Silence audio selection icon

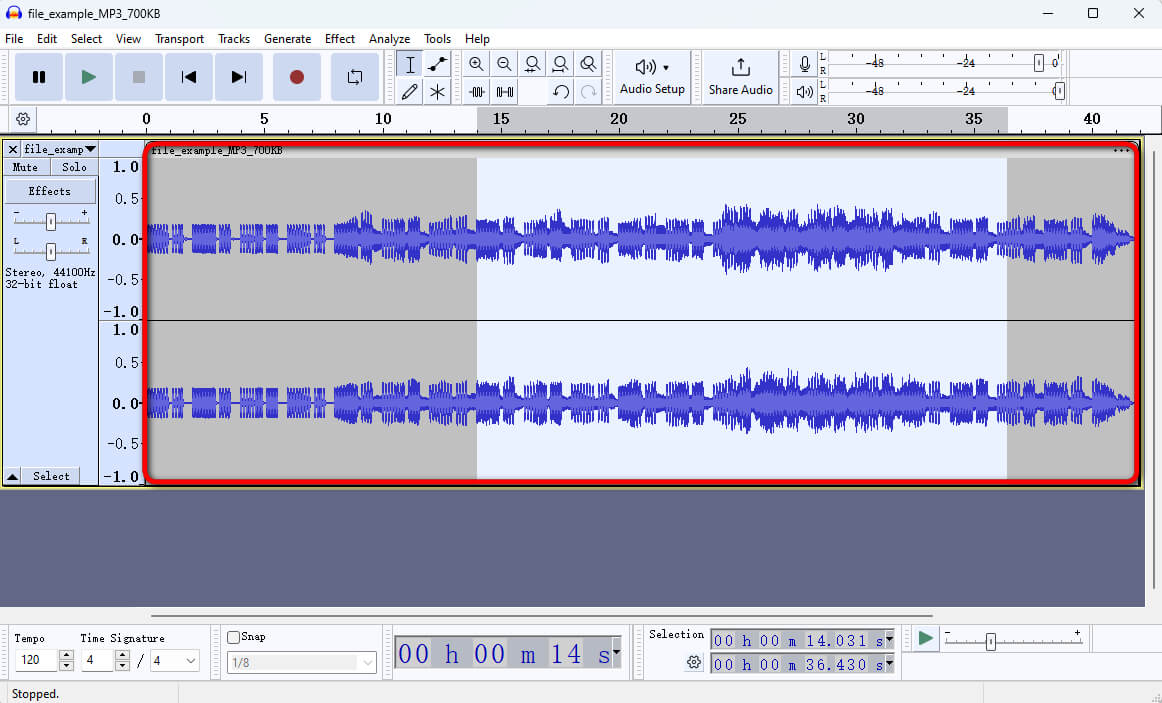[505, 92]
